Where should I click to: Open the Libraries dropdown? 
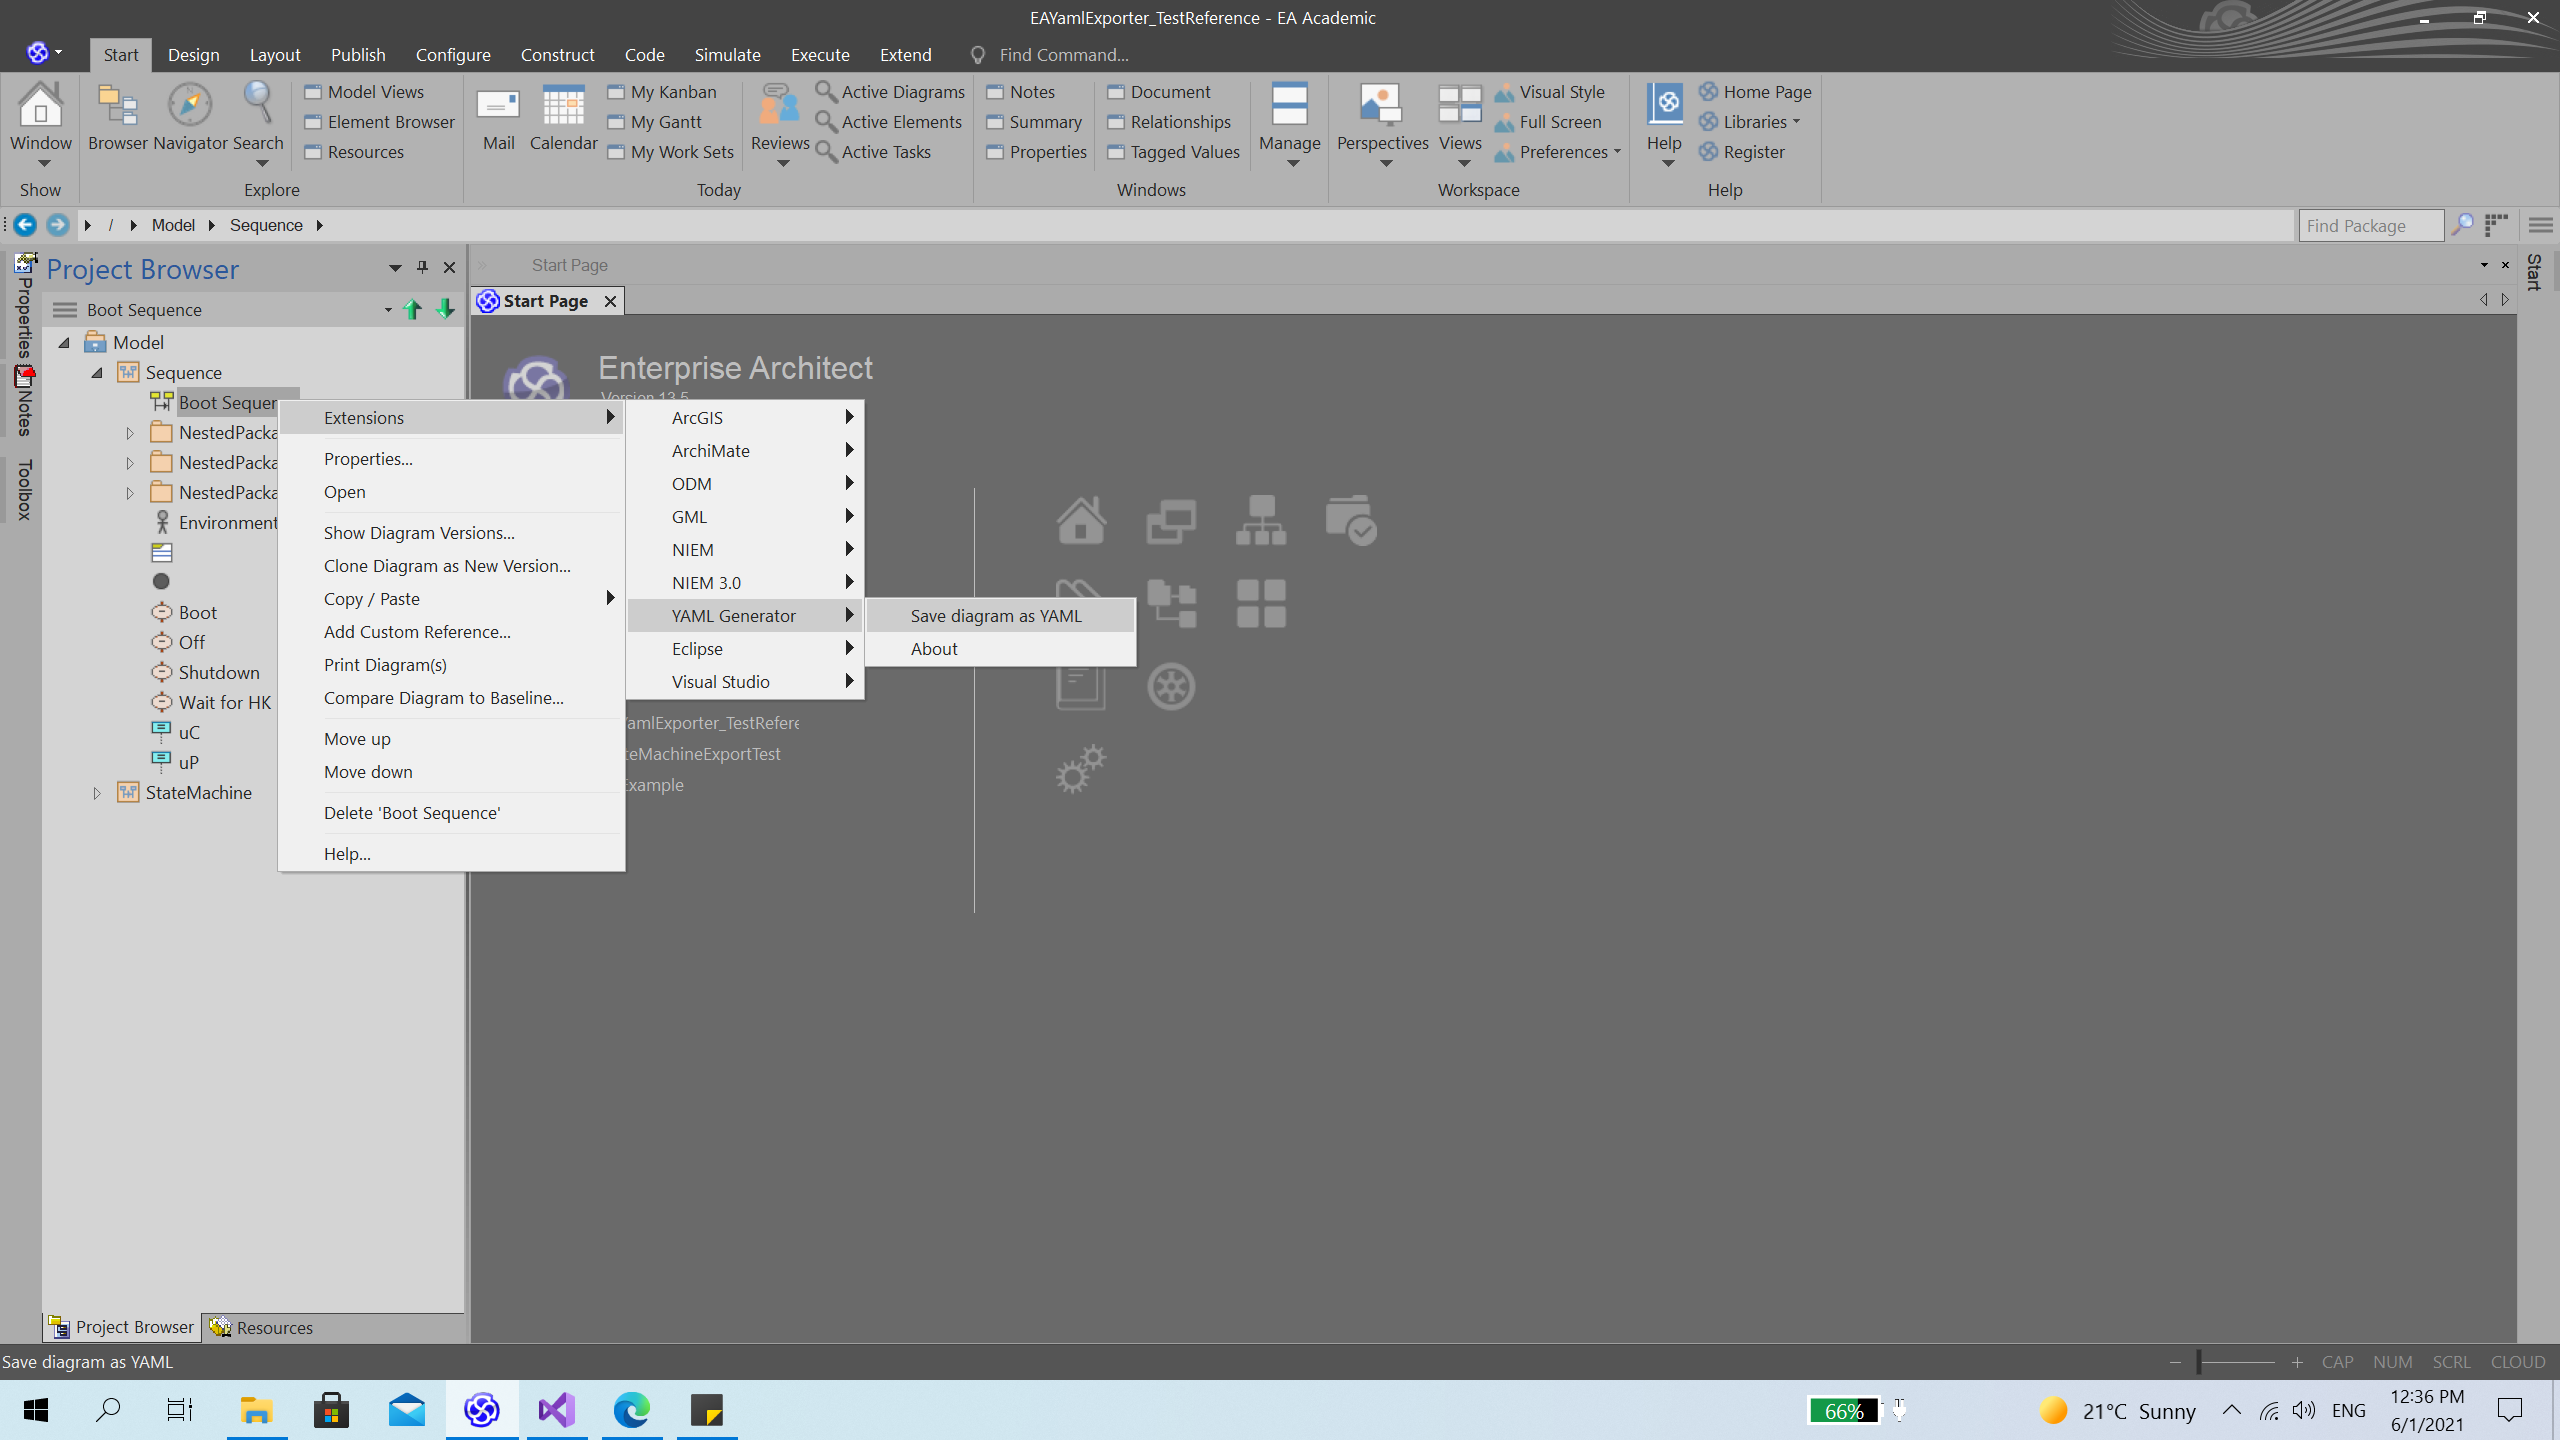tap(1750, 122)
